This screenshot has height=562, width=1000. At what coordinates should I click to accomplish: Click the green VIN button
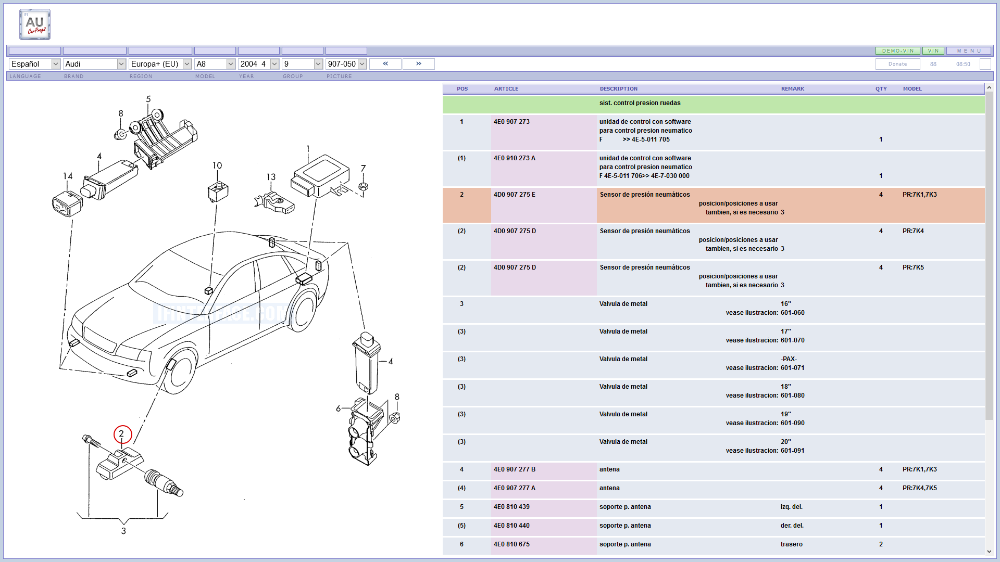tap(933, 51)
